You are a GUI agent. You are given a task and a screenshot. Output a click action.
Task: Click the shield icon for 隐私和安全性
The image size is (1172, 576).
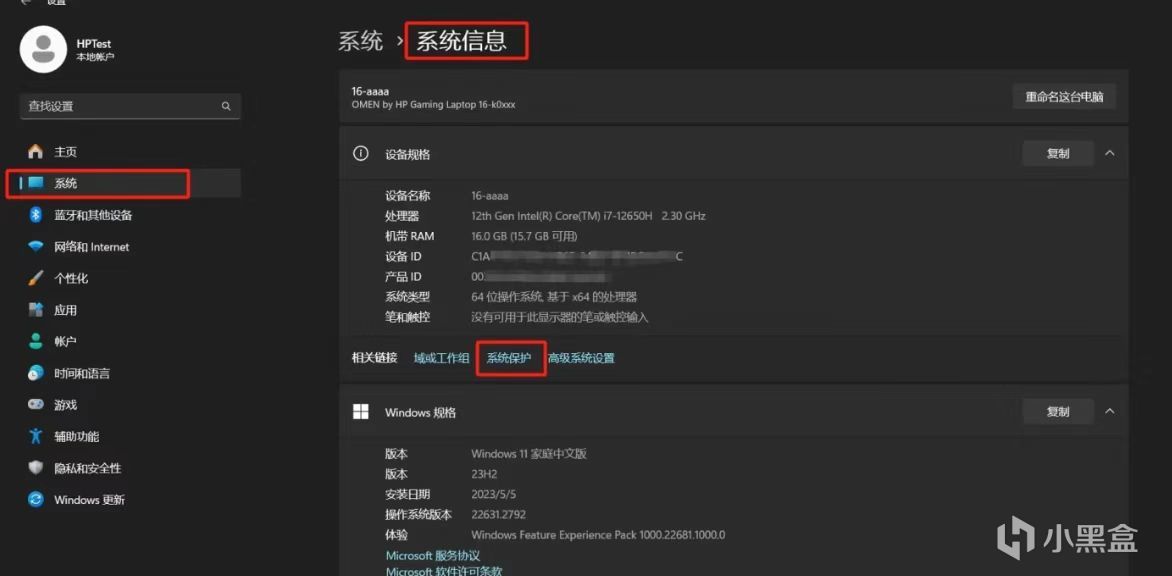[x=35, y=468]
